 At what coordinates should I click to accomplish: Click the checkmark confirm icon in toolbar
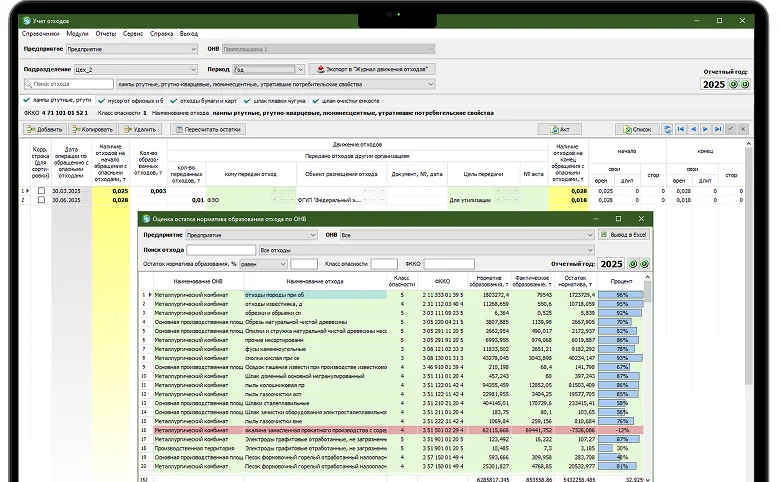point(731,129)
